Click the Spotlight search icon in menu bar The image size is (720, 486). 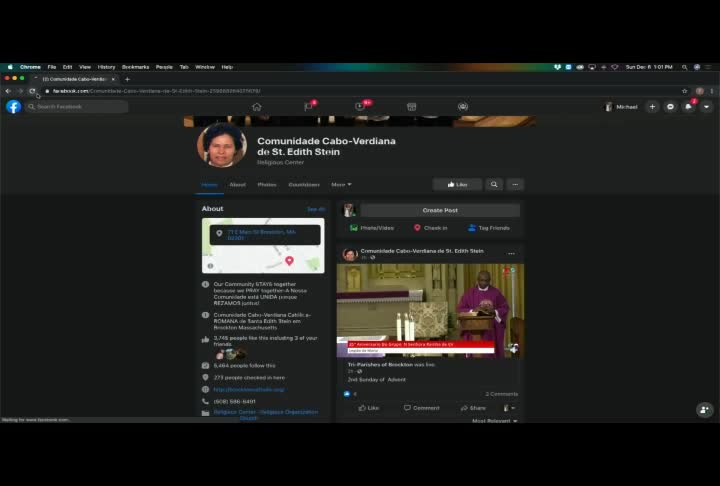click(x=684, y=67)
